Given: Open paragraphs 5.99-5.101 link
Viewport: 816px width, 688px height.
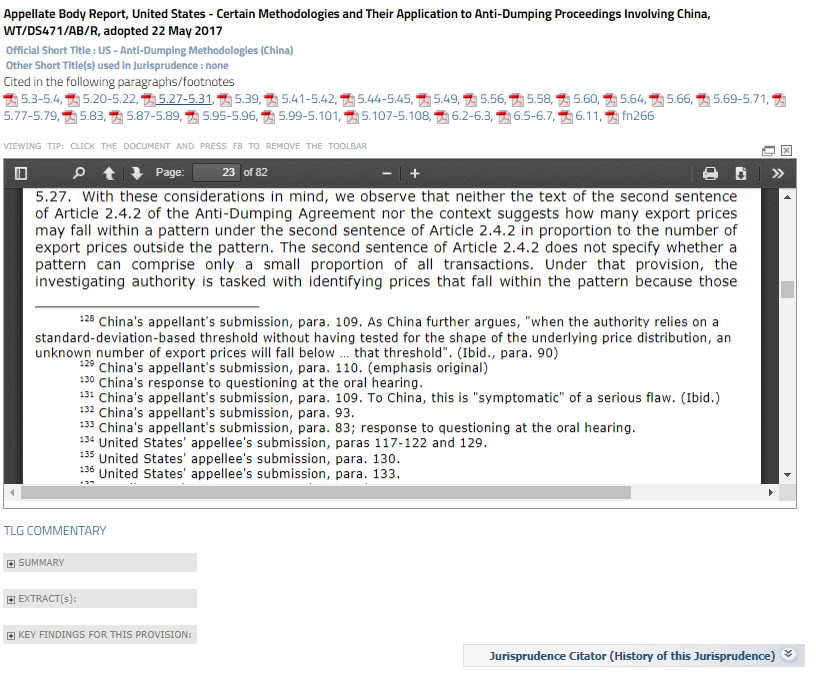Looking at the screenshot, I should click(309, 116).
